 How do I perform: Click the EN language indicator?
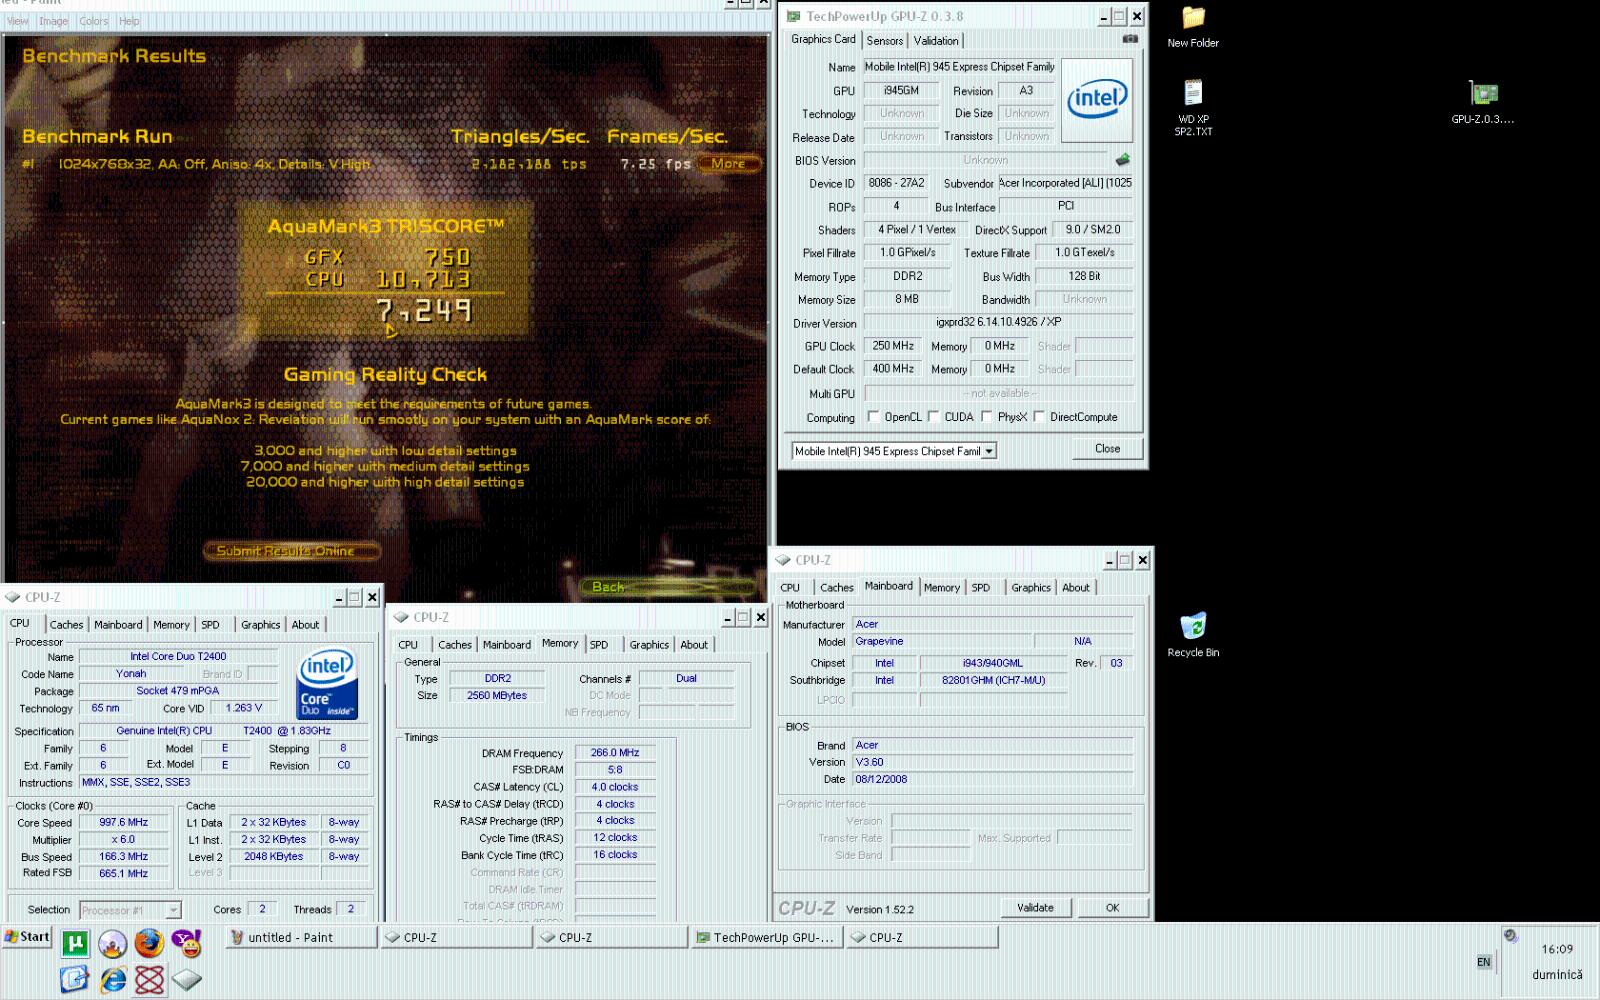click(1484, 962)
